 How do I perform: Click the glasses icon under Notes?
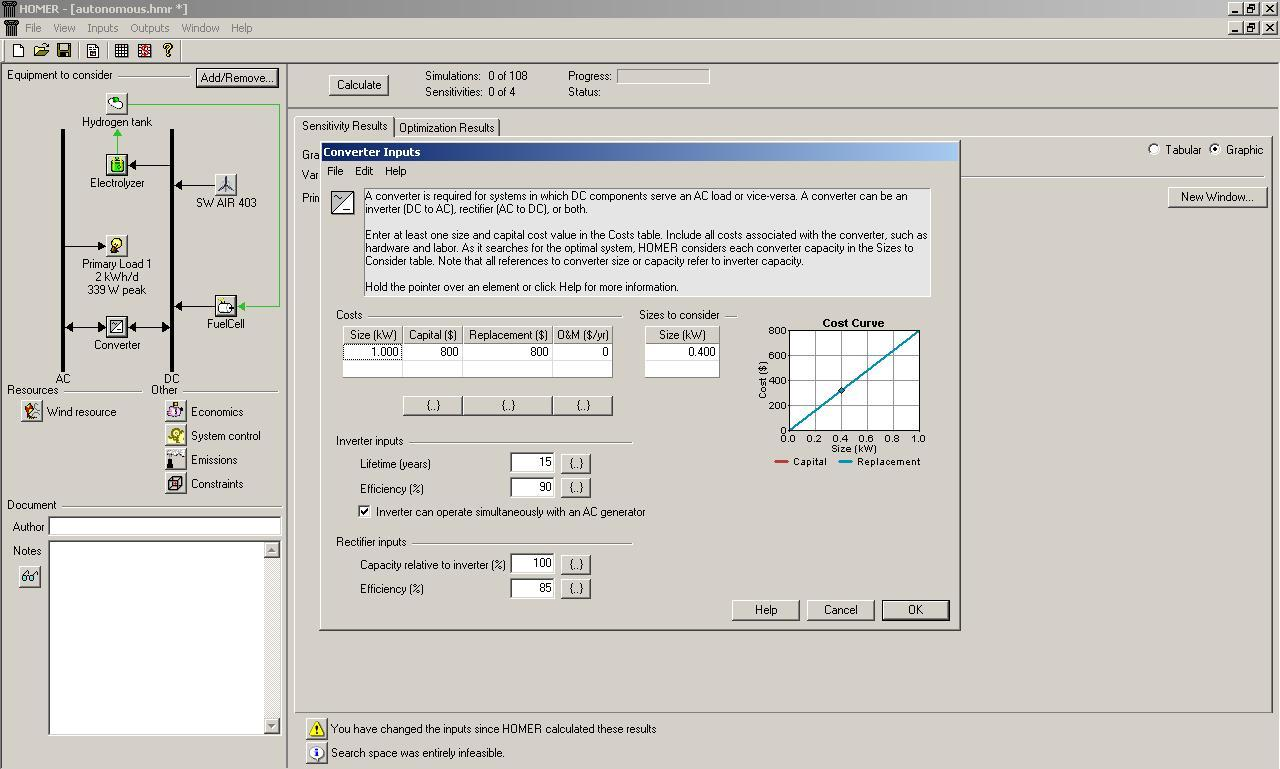(30, 577)
